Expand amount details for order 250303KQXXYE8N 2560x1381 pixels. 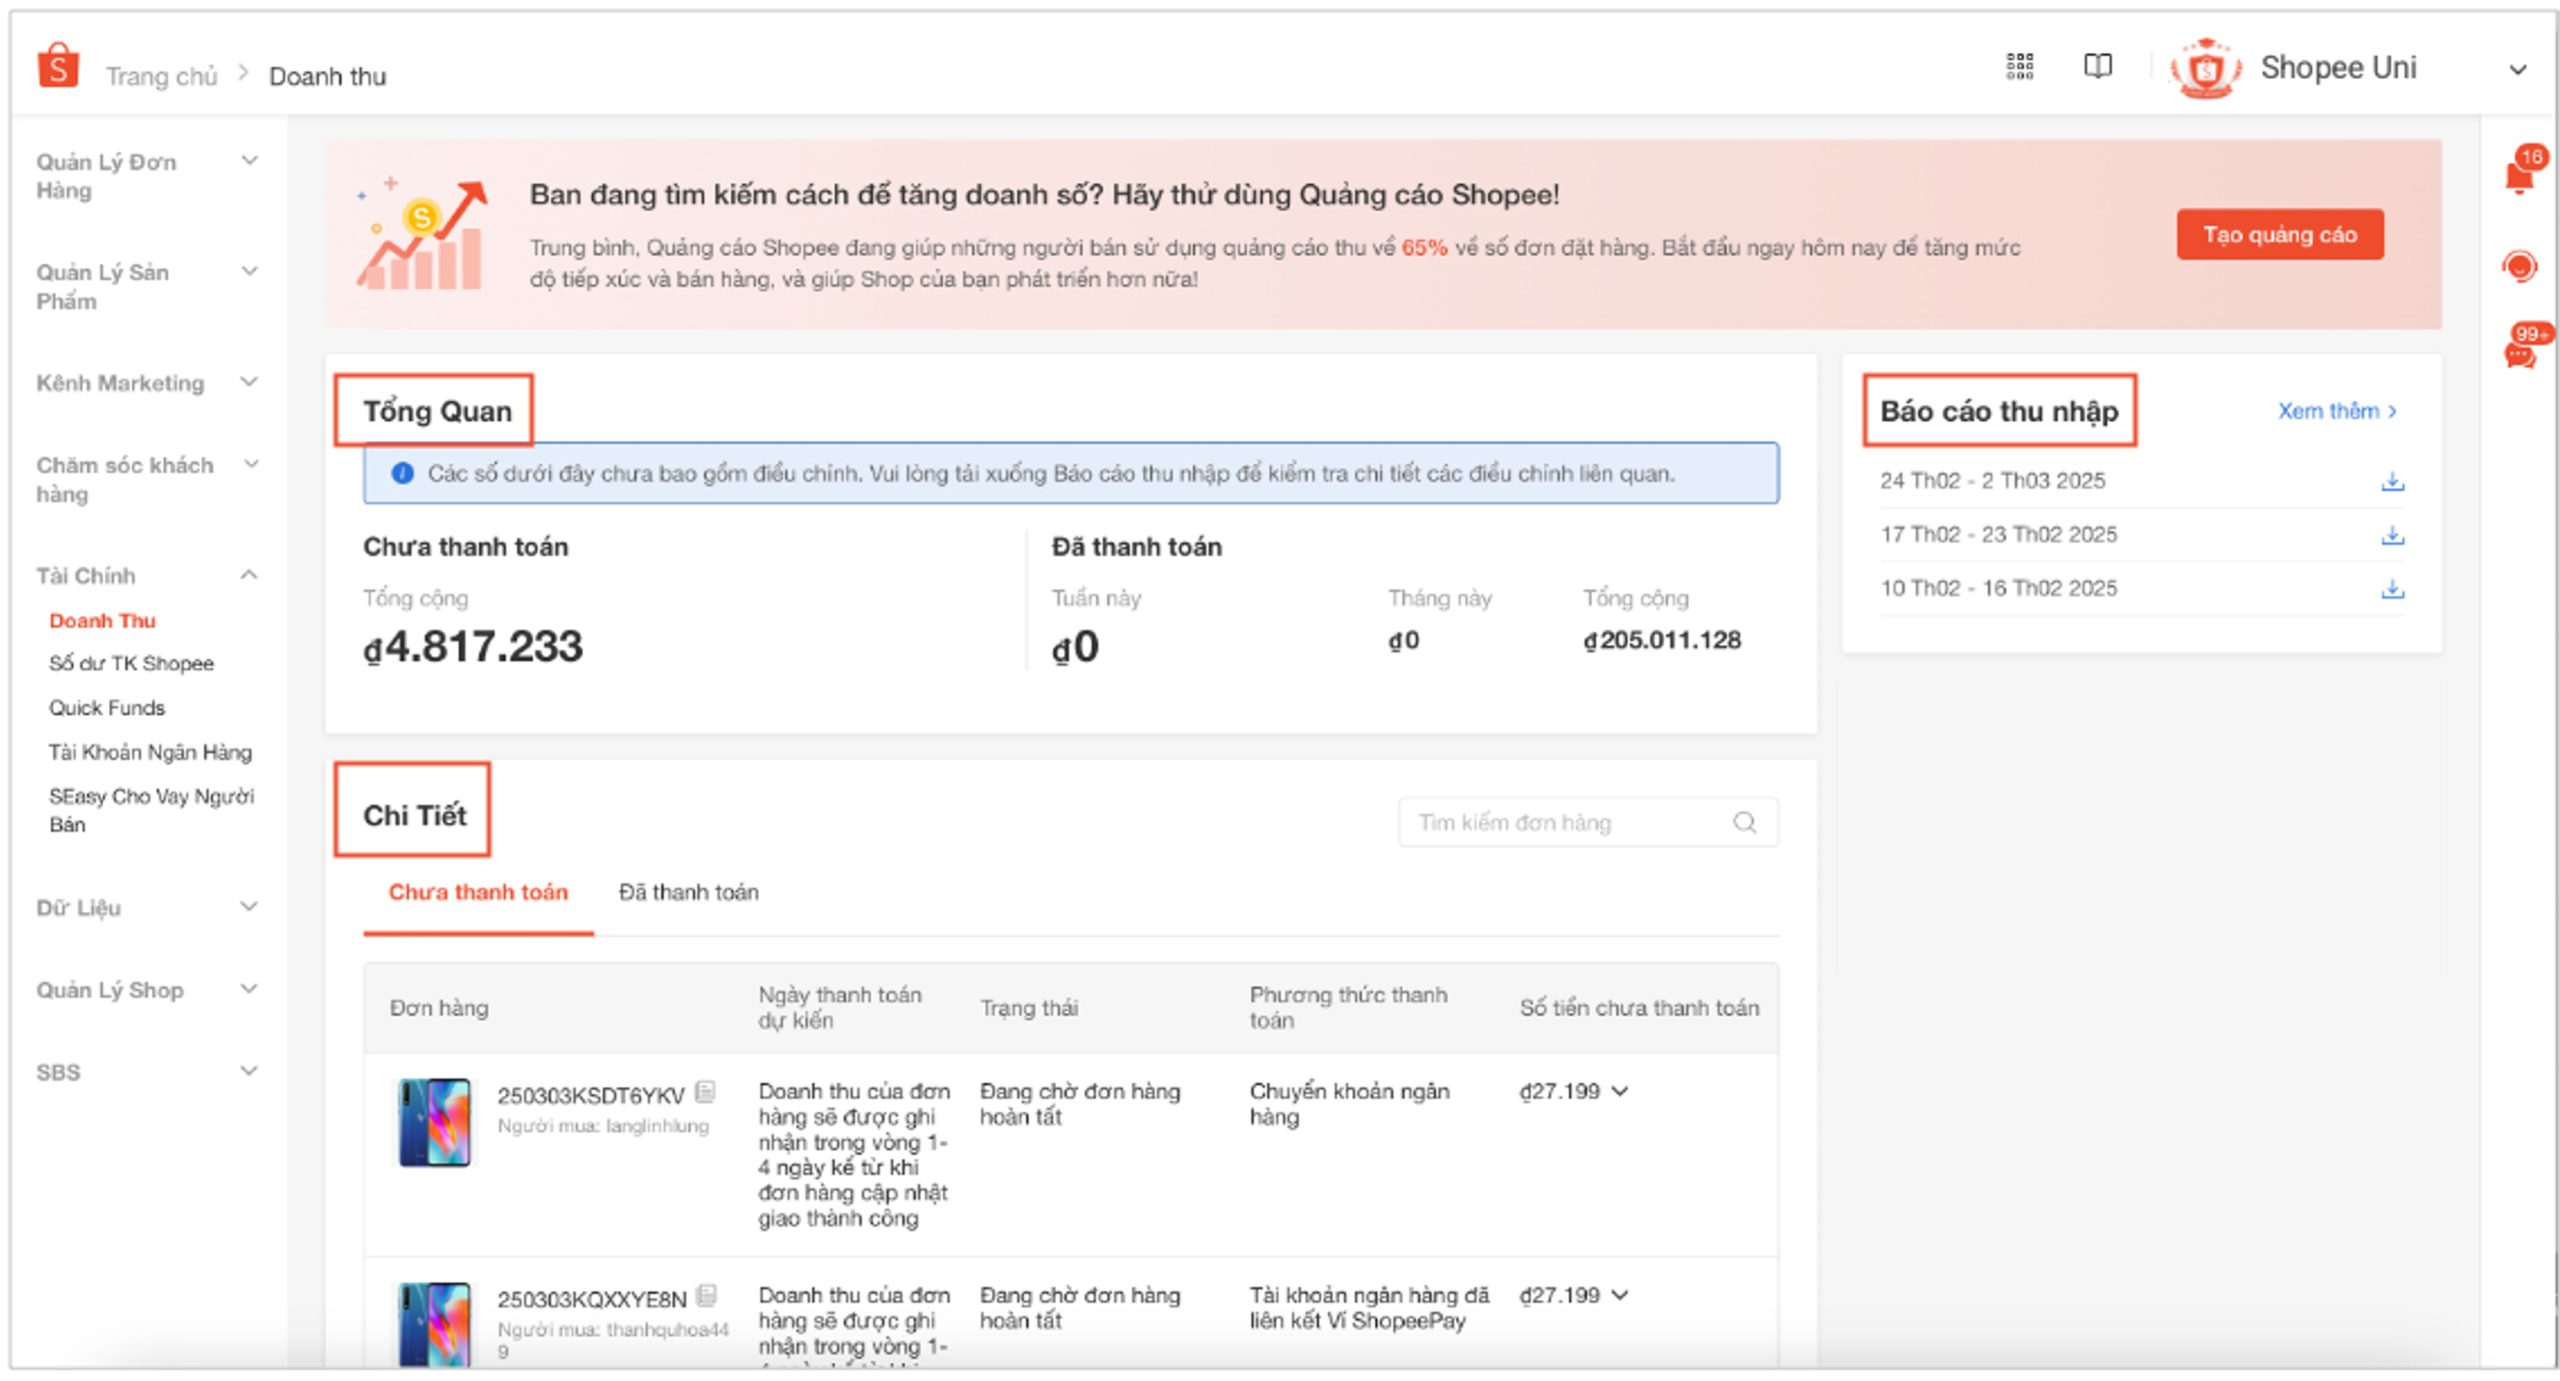(x=1621, y=1295)
